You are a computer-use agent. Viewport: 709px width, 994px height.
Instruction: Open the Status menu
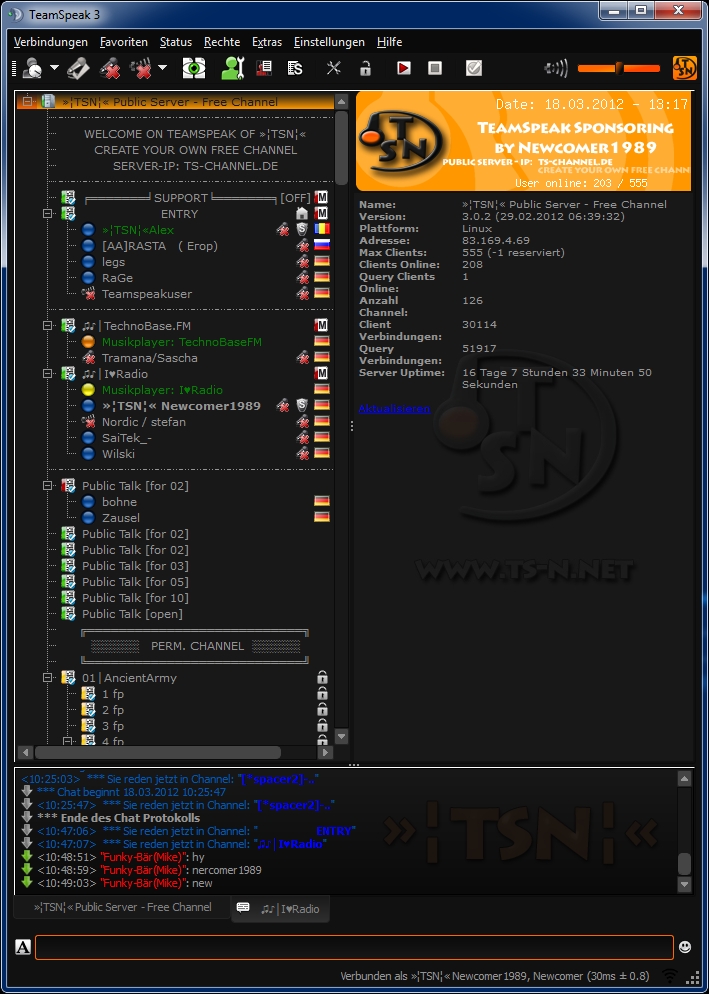[x=176, y=42]
